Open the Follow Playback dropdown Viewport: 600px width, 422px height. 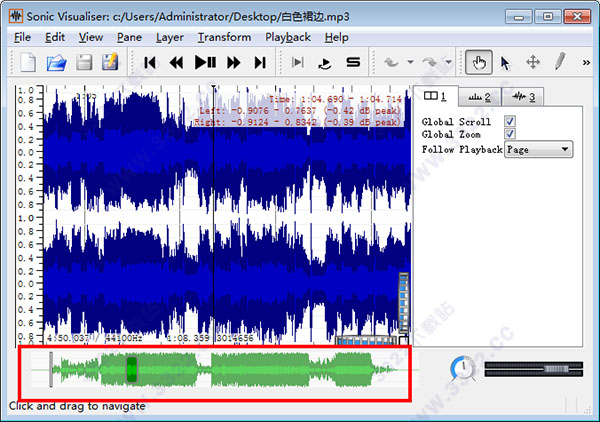click(x=538, y=149)
